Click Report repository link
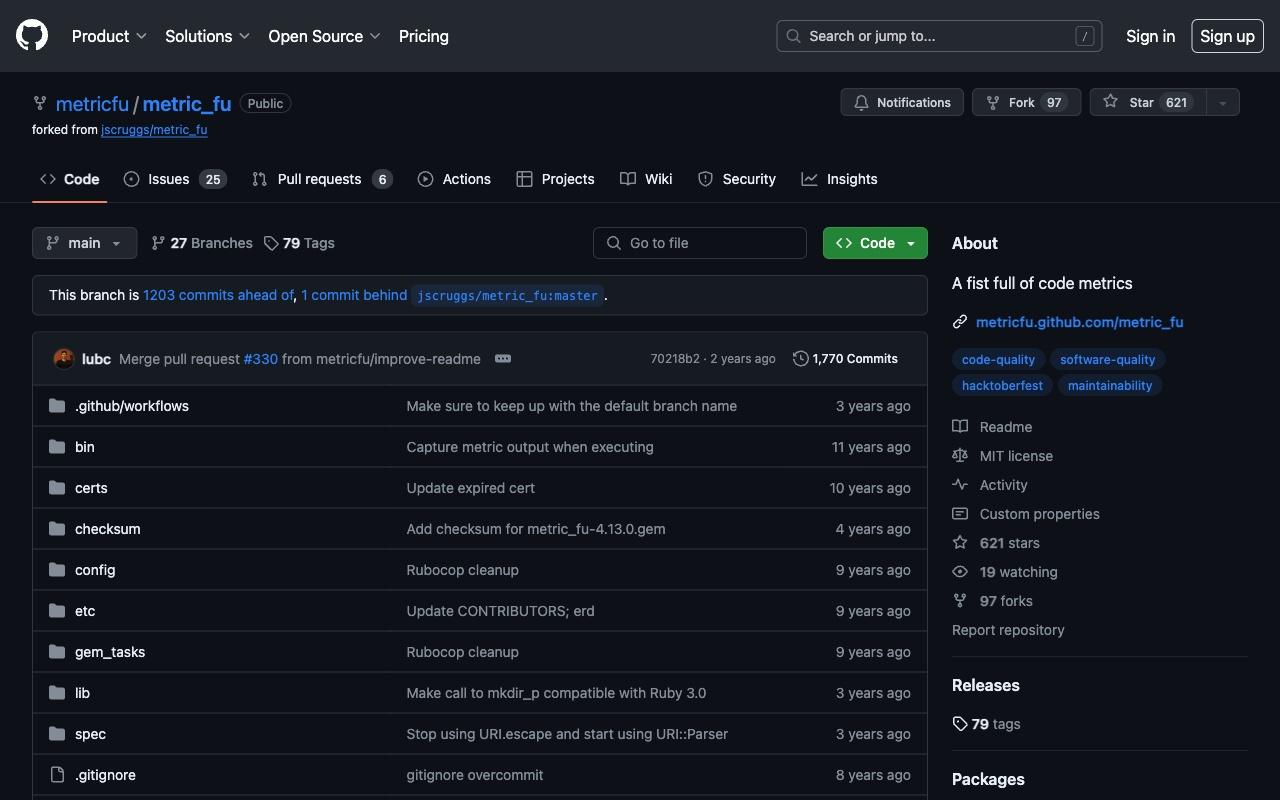The width and height of the screenshot is (1280, 800). (x=1008, y=630)
